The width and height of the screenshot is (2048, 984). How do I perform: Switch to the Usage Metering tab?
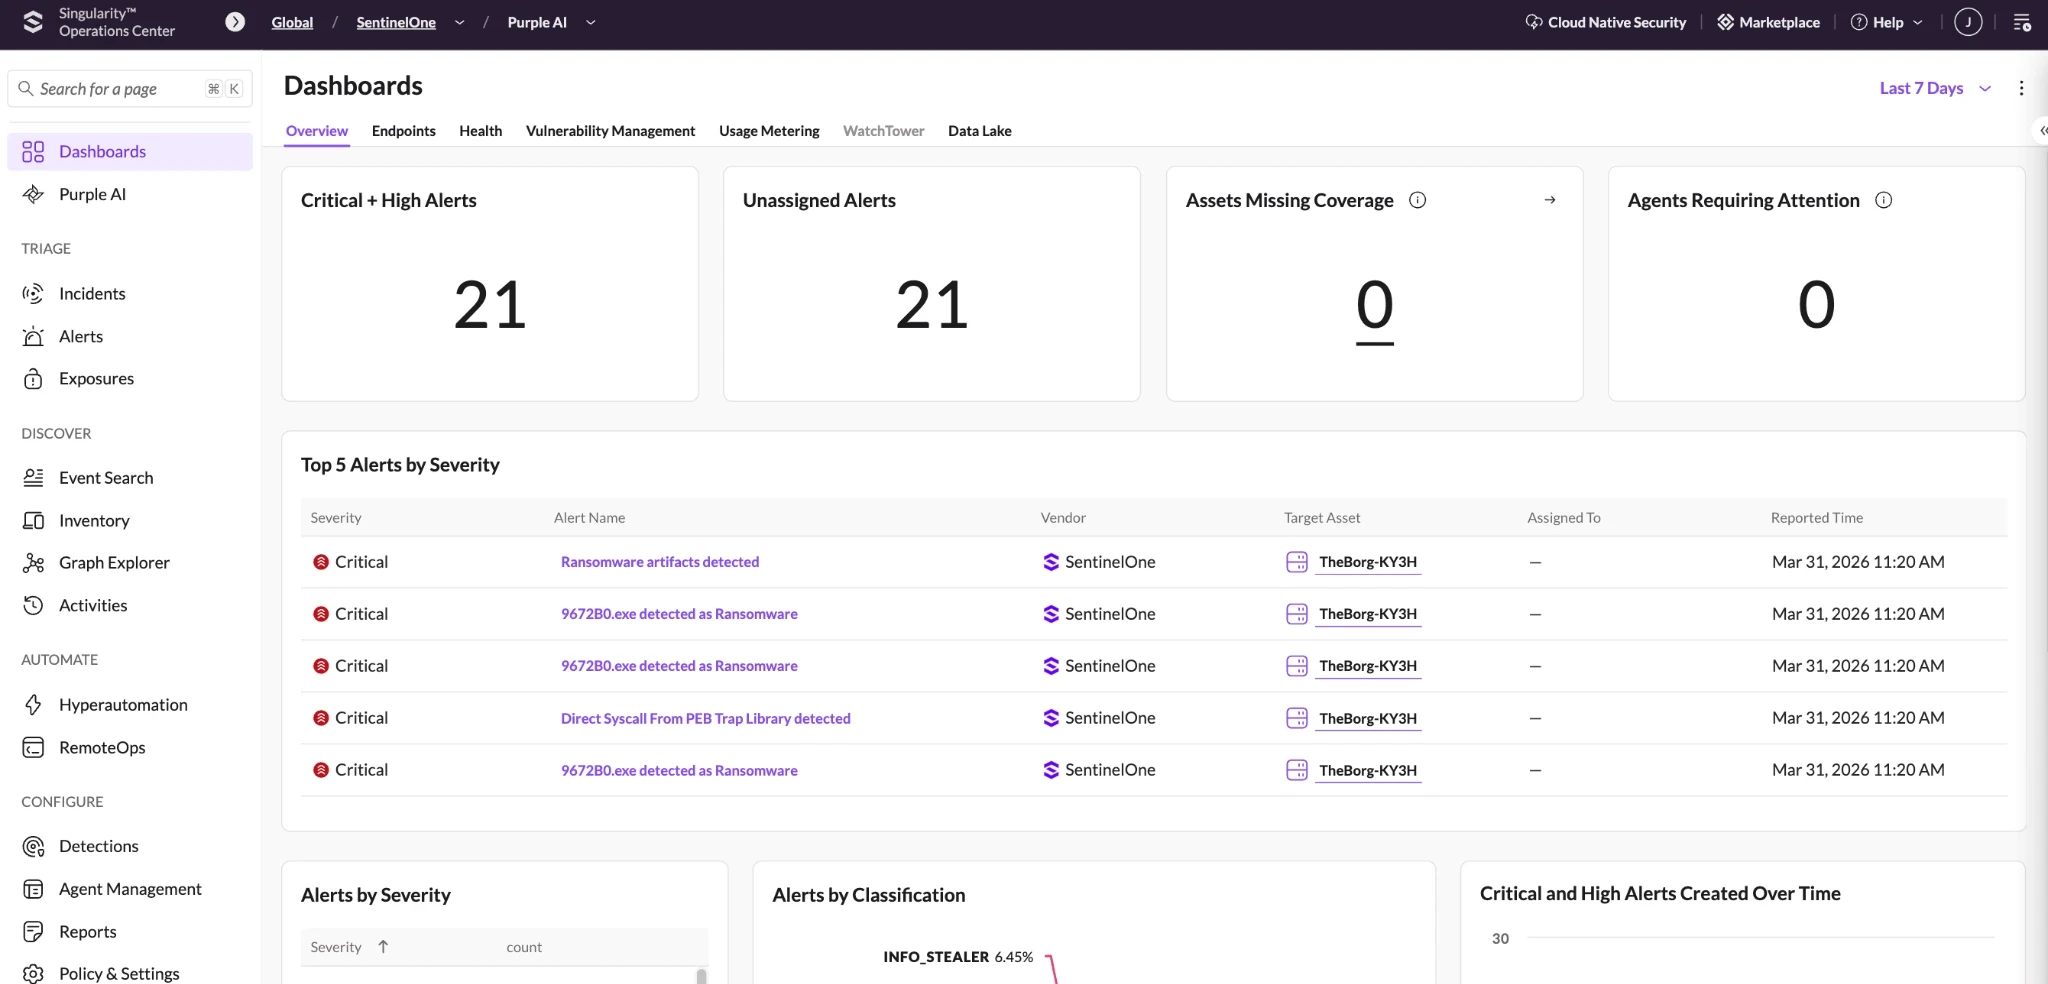pyautogui.click(x=769, y=131)
